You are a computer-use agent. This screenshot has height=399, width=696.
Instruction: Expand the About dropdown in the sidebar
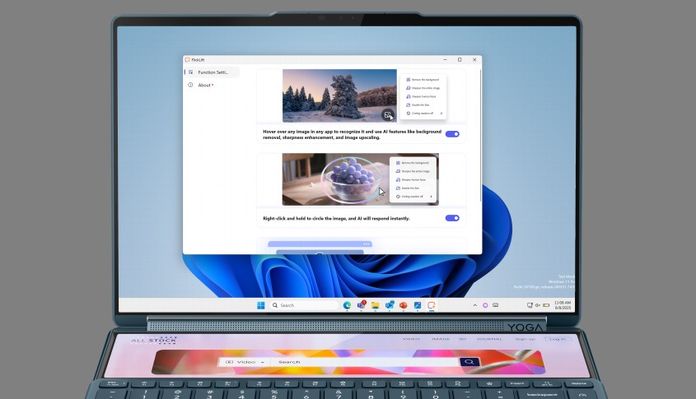tap(206, 85)
